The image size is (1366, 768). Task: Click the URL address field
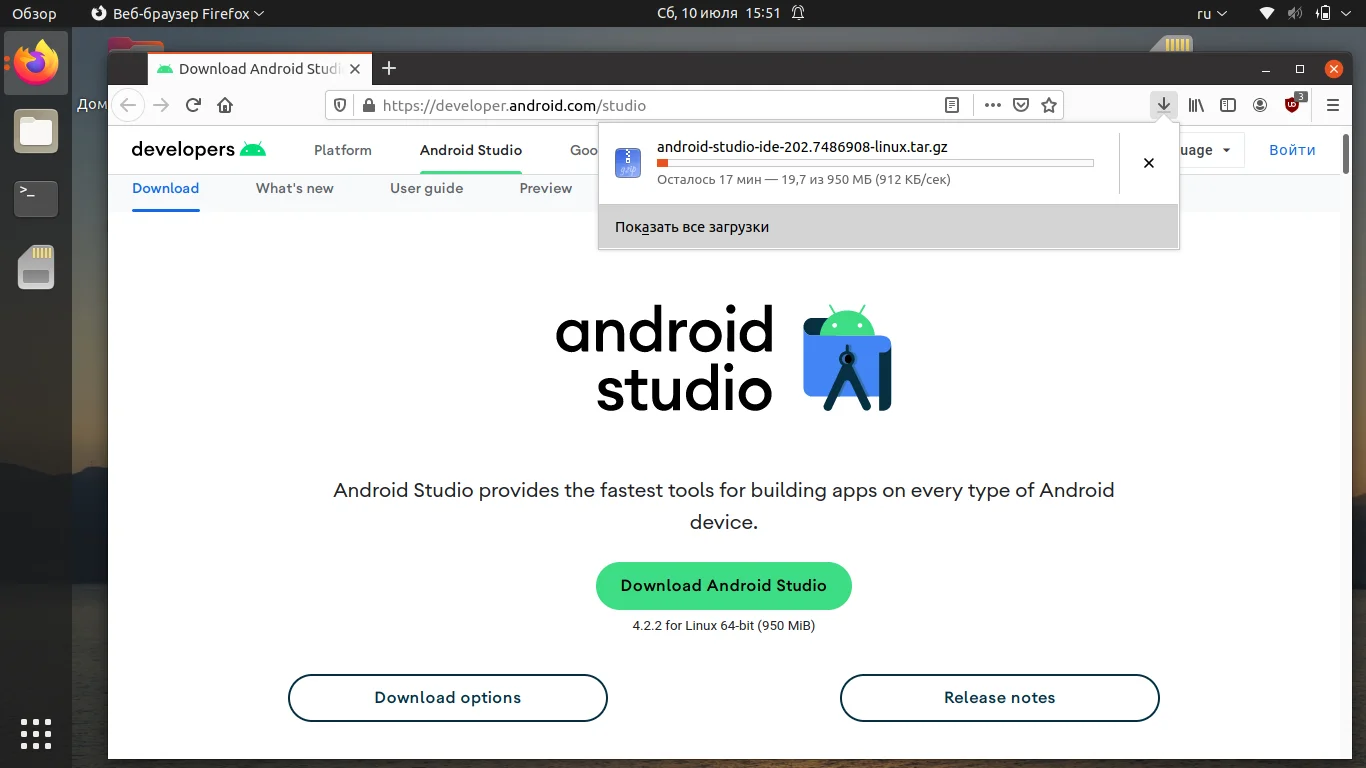640,105
